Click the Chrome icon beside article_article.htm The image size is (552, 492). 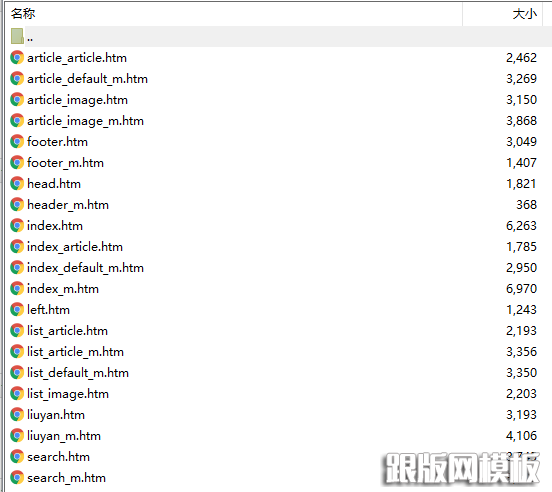17,58
